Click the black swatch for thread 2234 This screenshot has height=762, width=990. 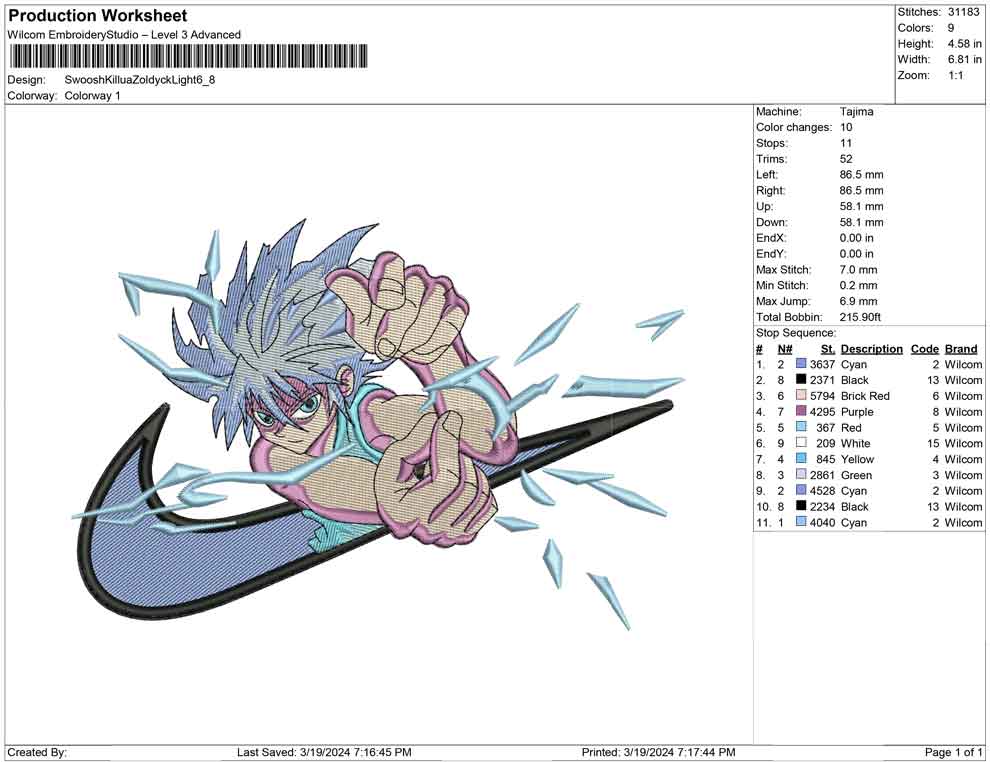(x=801, y=506)
